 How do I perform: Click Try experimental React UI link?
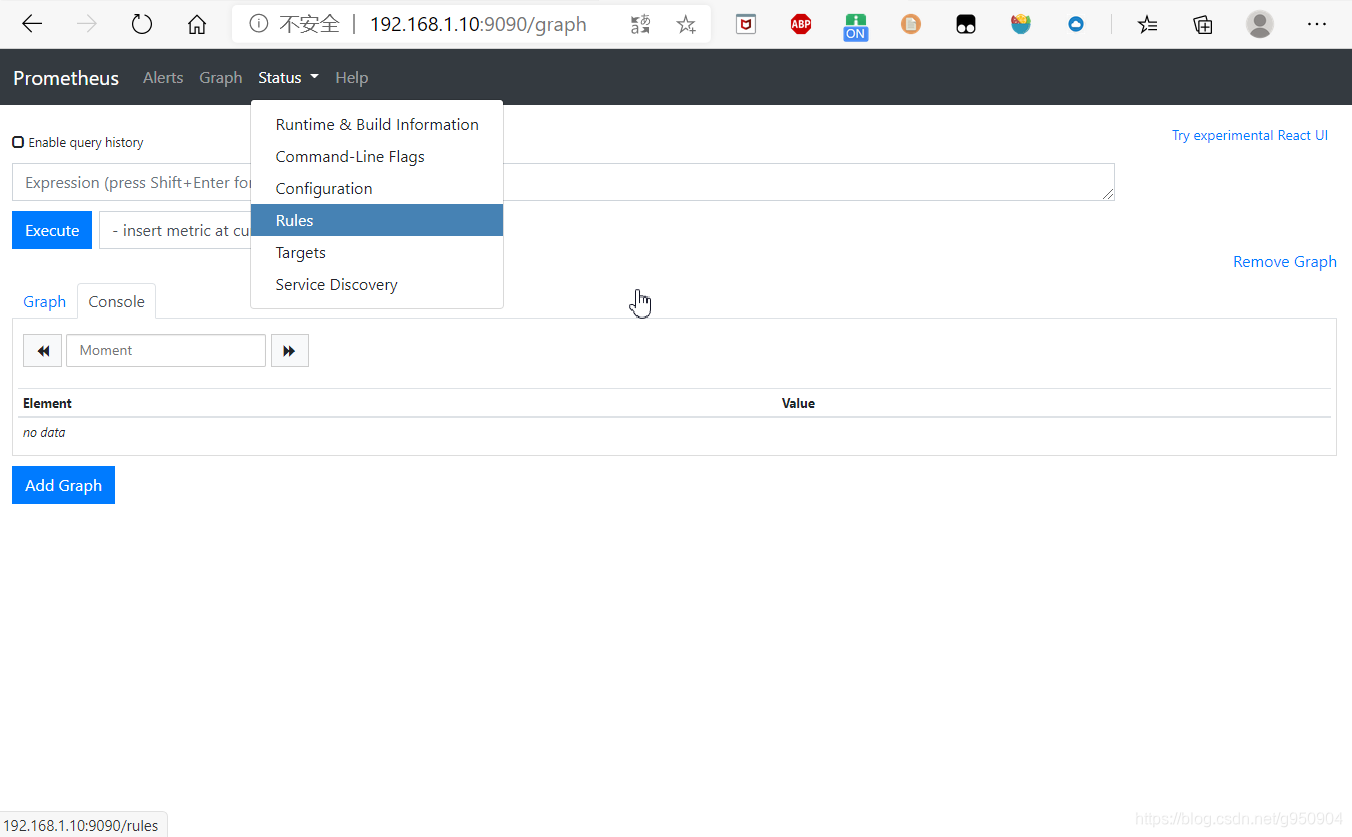tap(1250, 135)
